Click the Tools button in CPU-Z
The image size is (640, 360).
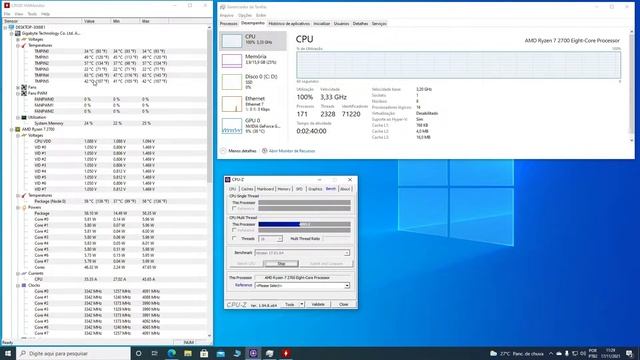(x=290, y=304)
